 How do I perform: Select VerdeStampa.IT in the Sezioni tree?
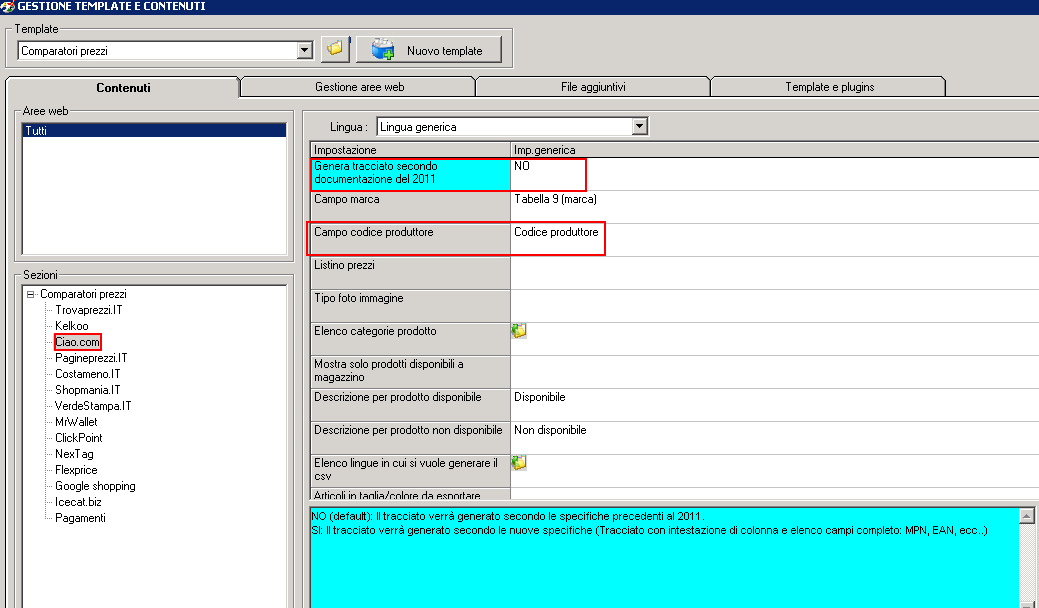click(x=93, y=405)
